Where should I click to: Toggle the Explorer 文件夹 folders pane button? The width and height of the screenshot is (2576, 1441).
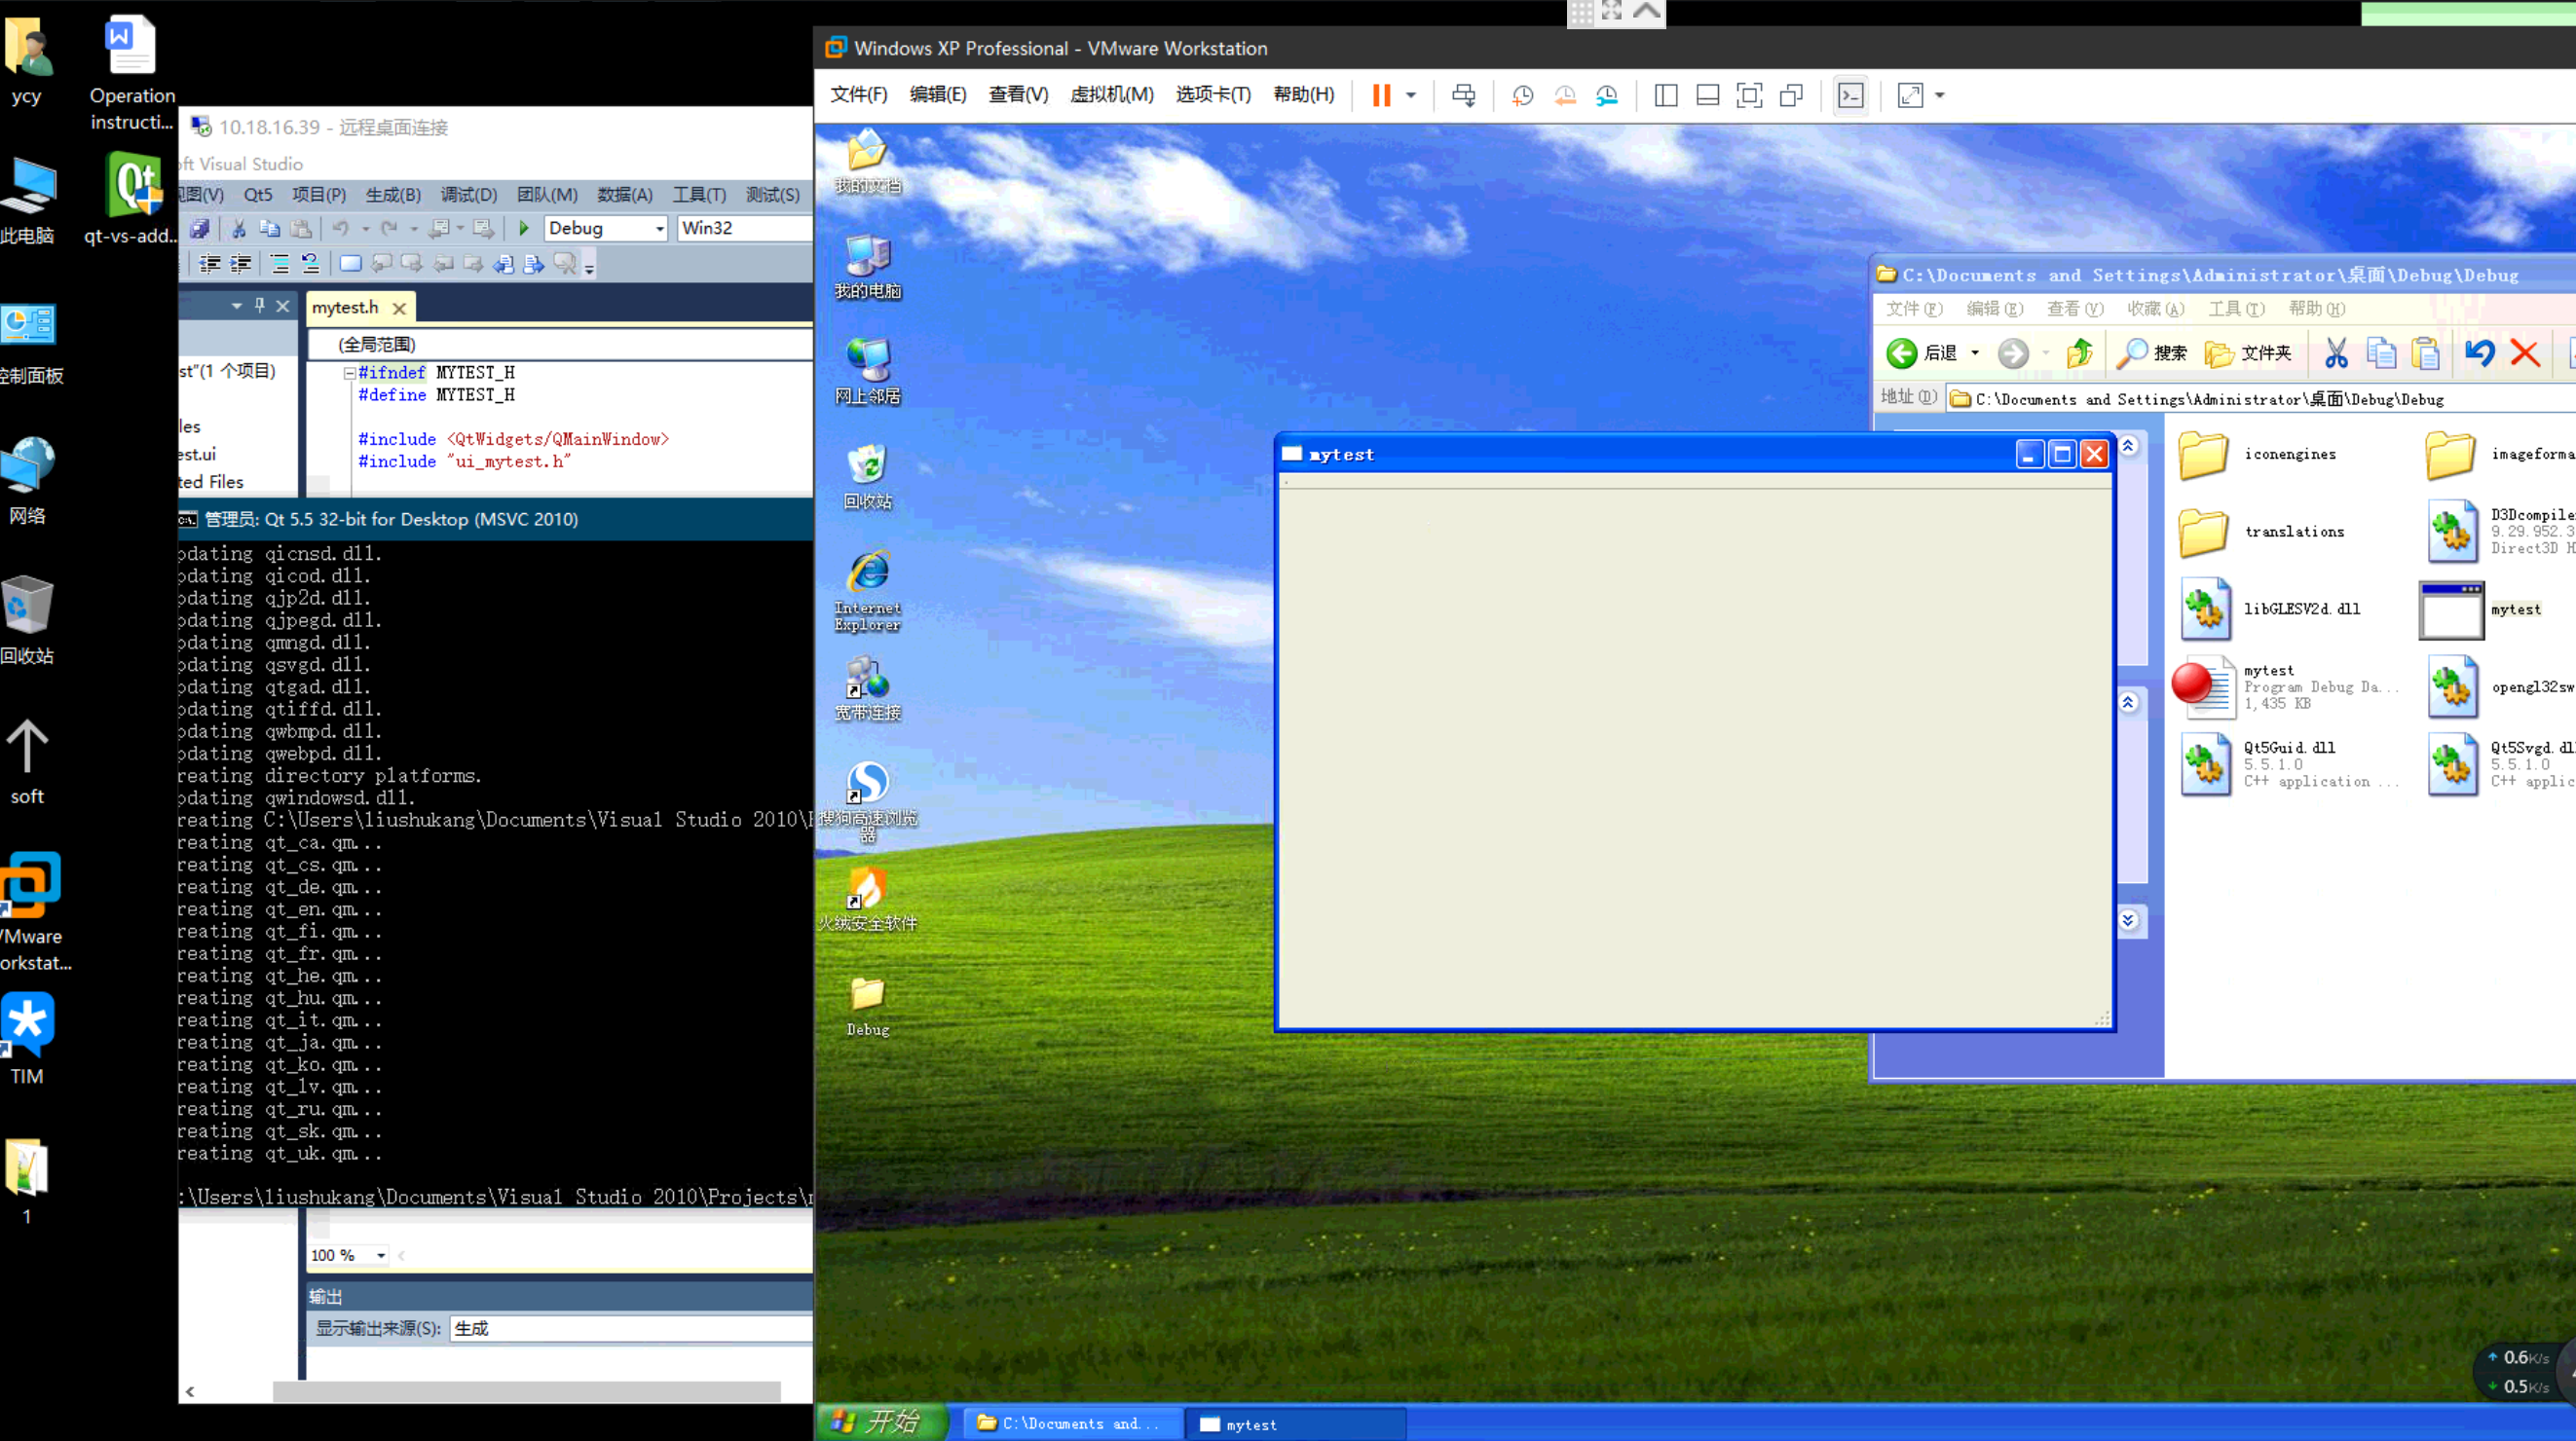pyautogui.click(x=2248, y=352)
